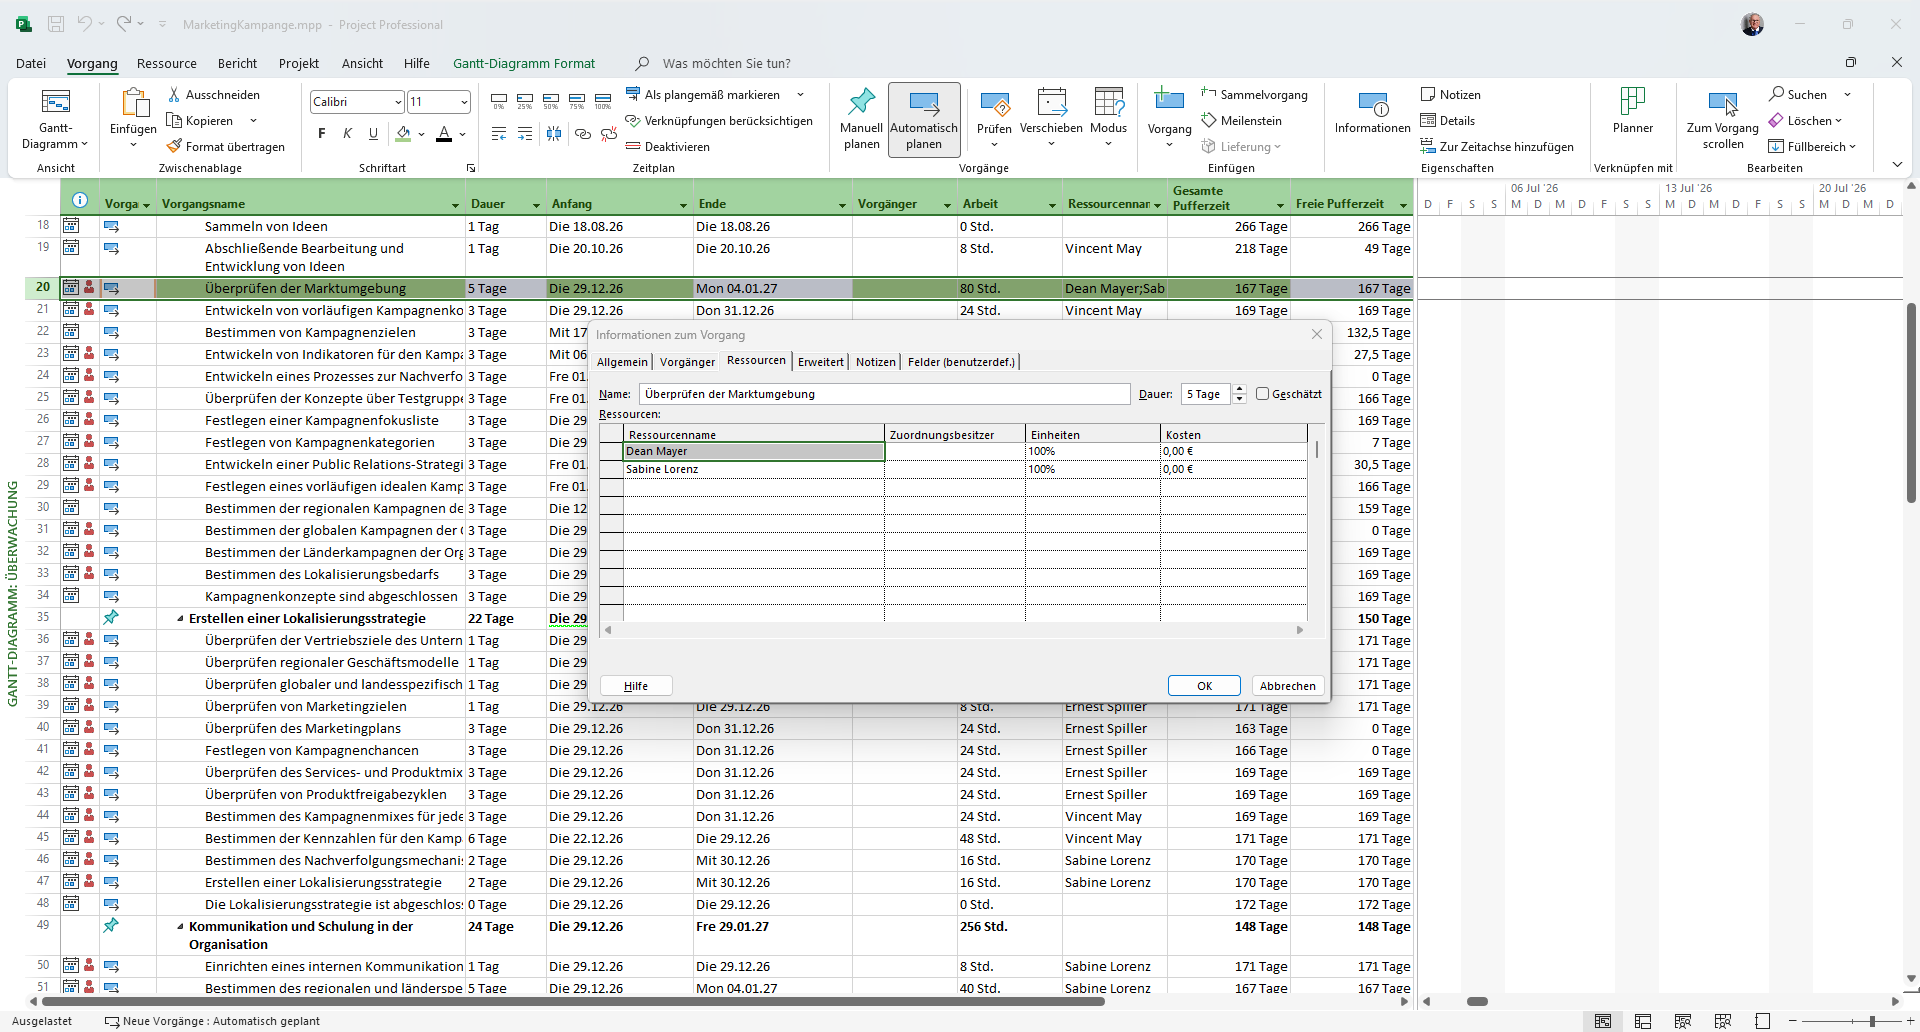1920x1032 pixels.
Task: Click the Ausschneiden scissors icon
Action: coord(174,94)
